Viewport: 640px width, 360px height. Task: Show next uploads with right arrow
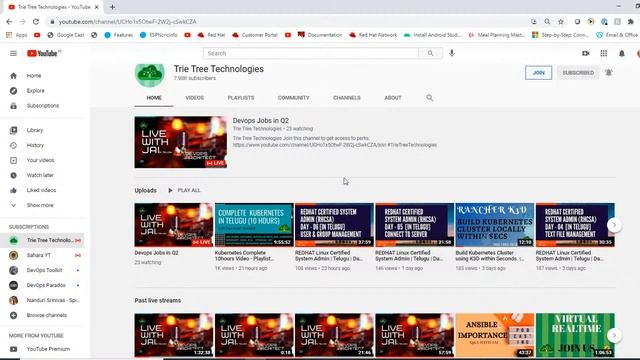point(614,225)
